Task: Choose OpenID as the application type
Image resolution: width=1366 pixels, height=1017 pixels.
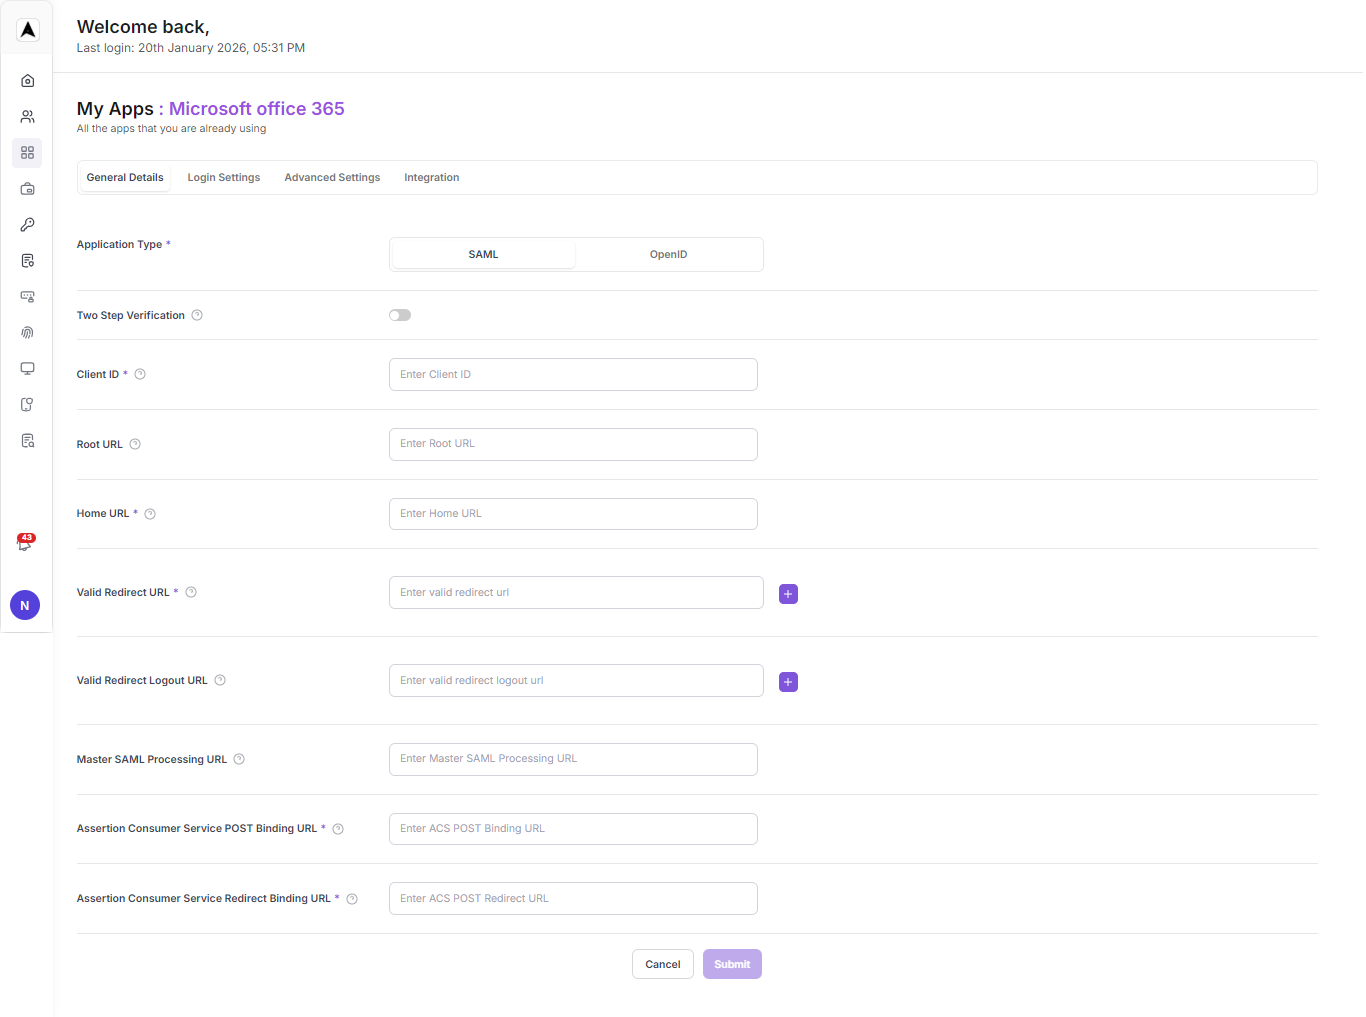Action: coord(668,255)
